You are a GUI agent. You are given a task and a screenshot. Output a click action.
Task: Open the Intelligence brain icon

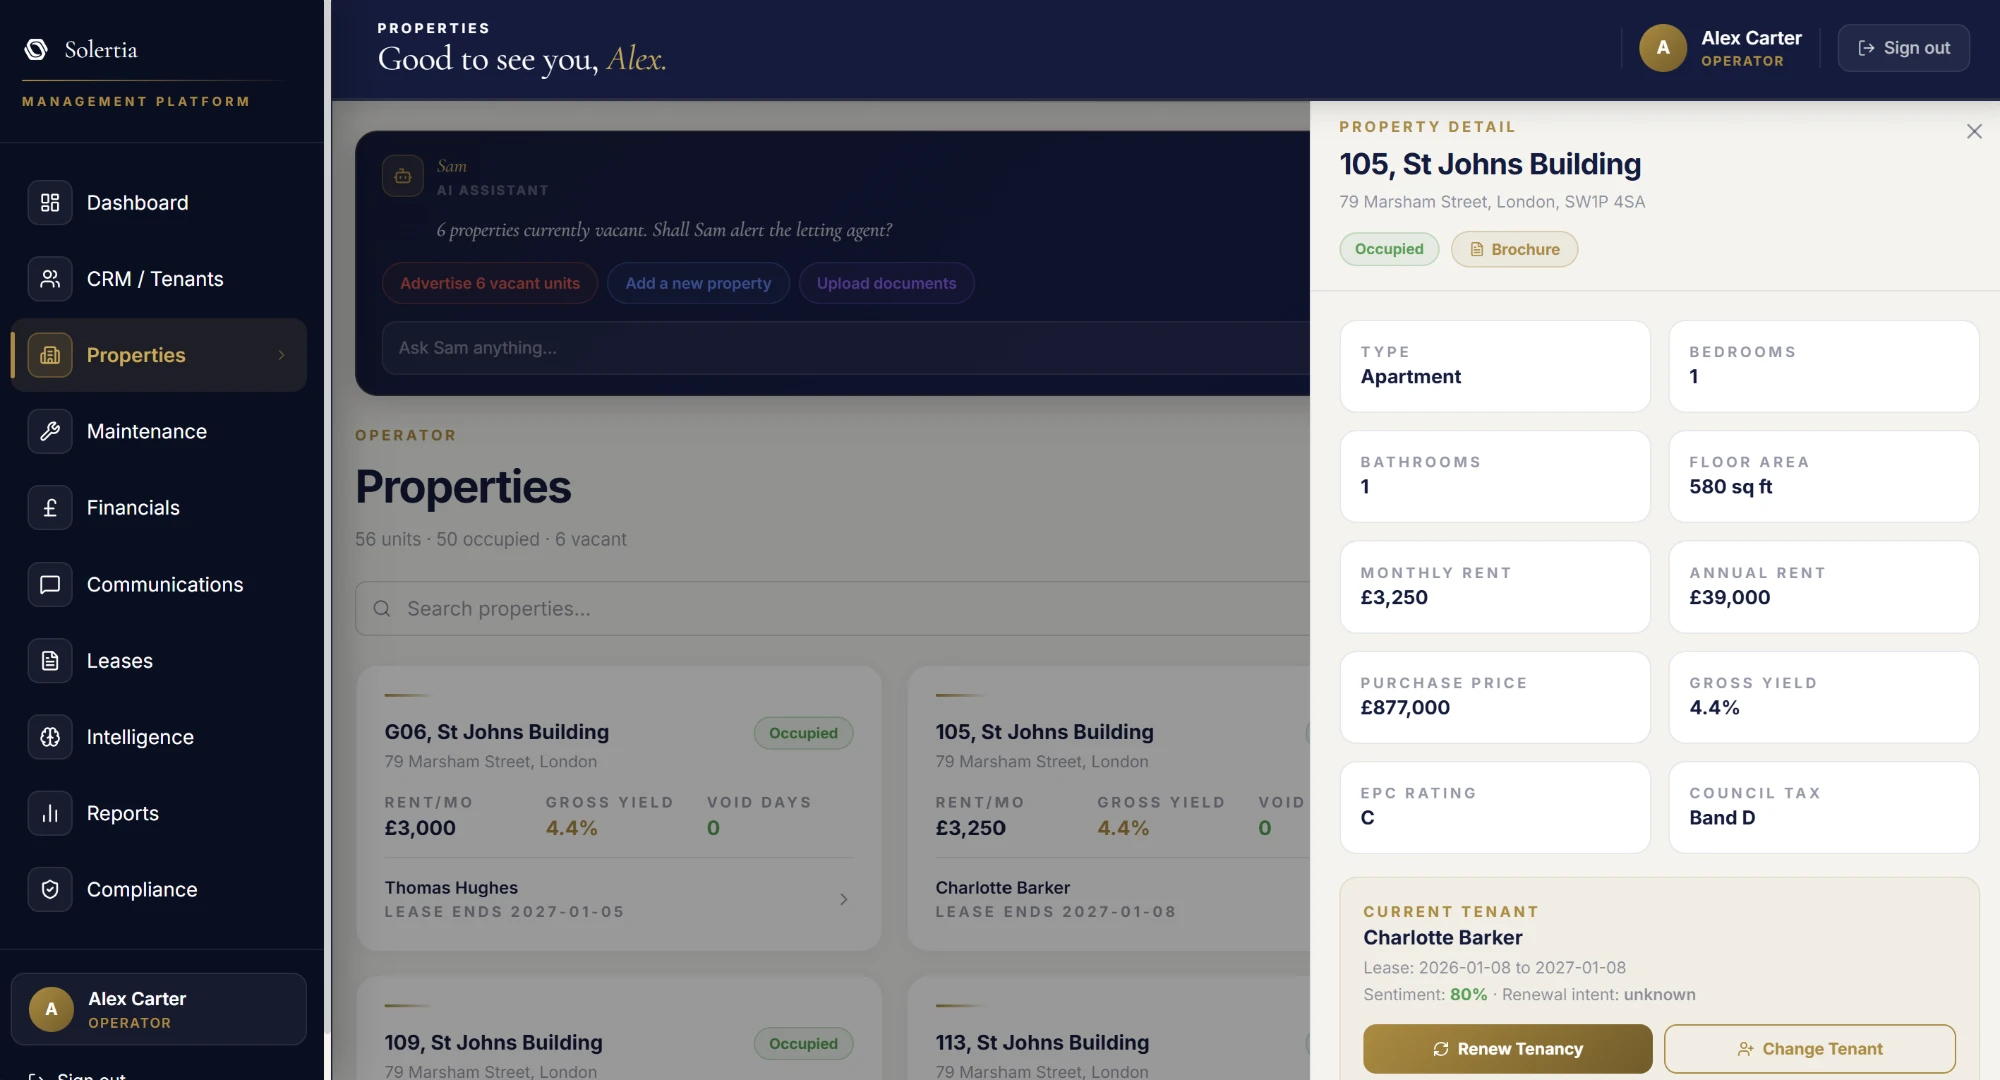pos(50,737)
